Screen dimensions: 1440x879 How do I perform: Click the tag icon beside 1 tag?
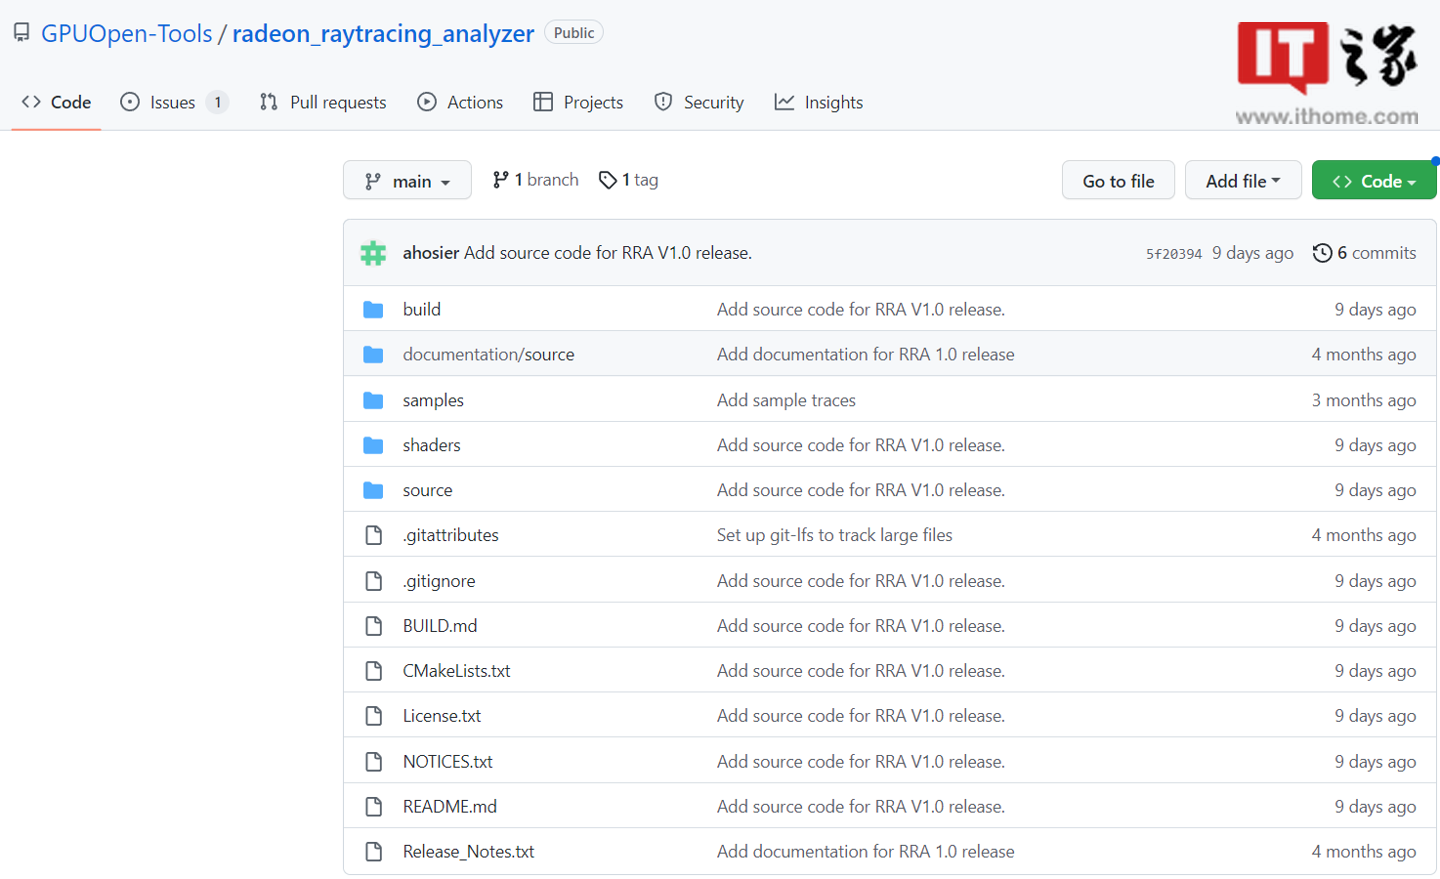coord(607,180)
